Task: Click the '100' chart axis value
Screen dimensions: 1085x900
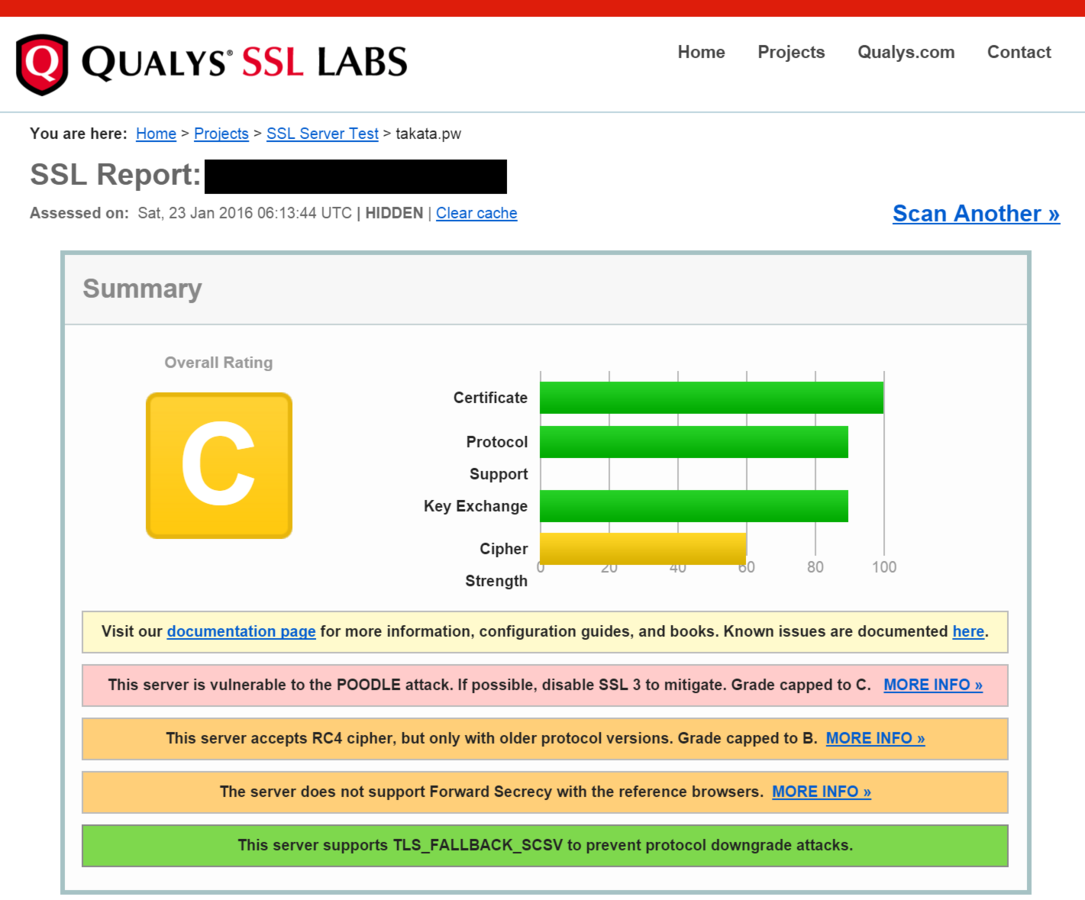Action: [884, 567]
